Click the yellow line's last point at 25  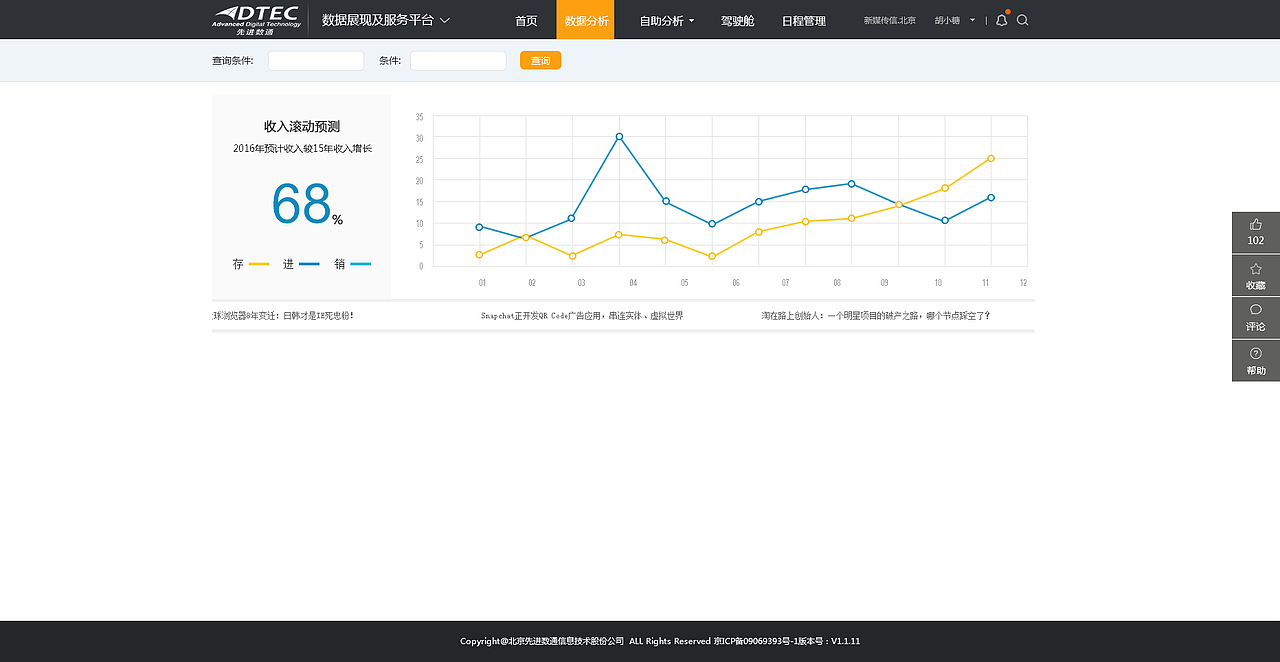click(990, 158)
